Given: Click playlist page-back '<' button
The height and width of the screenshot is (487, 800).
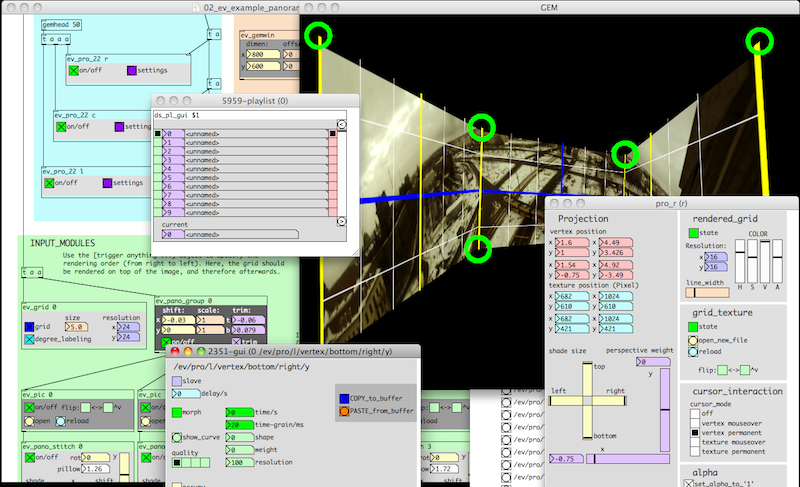Looking at the screenshot, I should coord(341,124).
